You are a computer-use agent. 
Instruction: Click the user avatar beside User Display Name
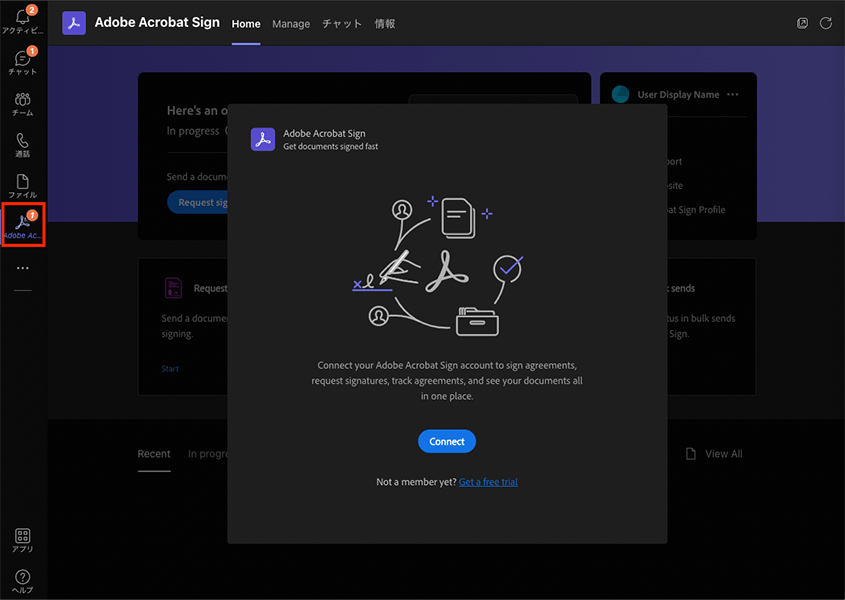[x=620, y=94]
